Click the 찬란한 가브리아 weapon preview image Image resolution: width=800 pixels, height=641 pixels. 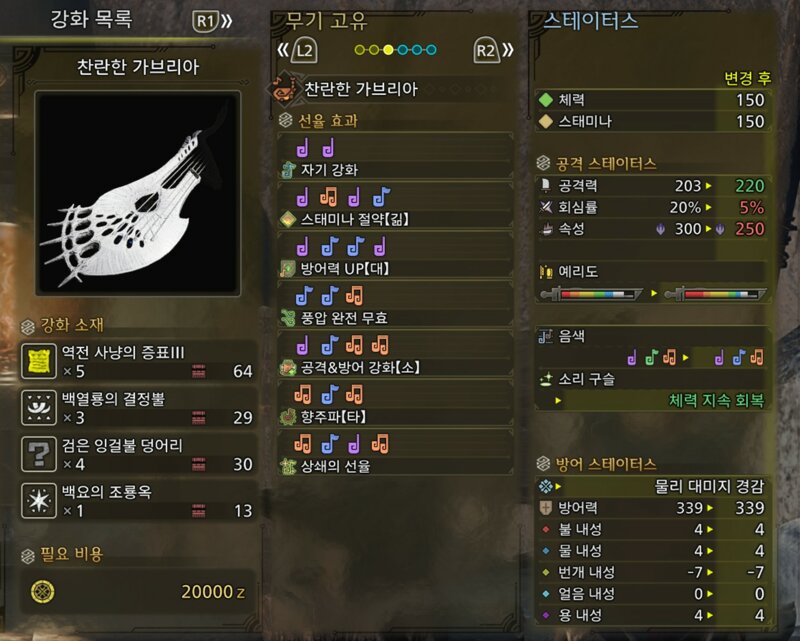138,193
